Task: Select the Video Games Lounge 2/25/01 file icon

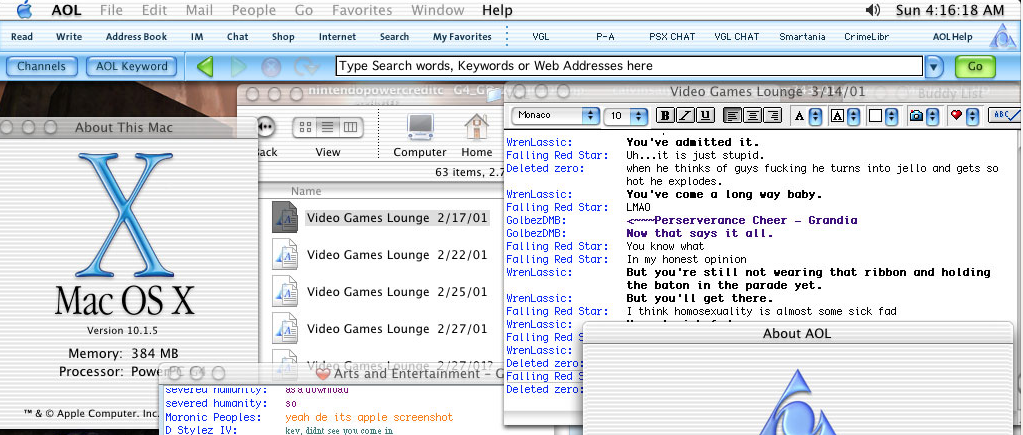Action: (x=285, y=292)
